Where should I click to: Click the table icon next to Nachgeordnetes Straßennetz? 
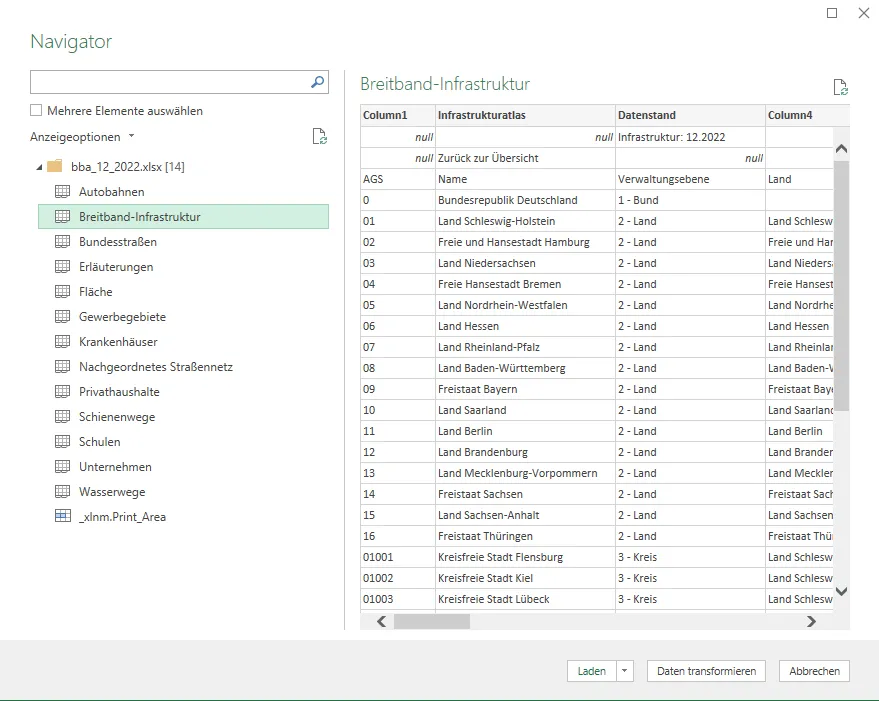[62, 367]
